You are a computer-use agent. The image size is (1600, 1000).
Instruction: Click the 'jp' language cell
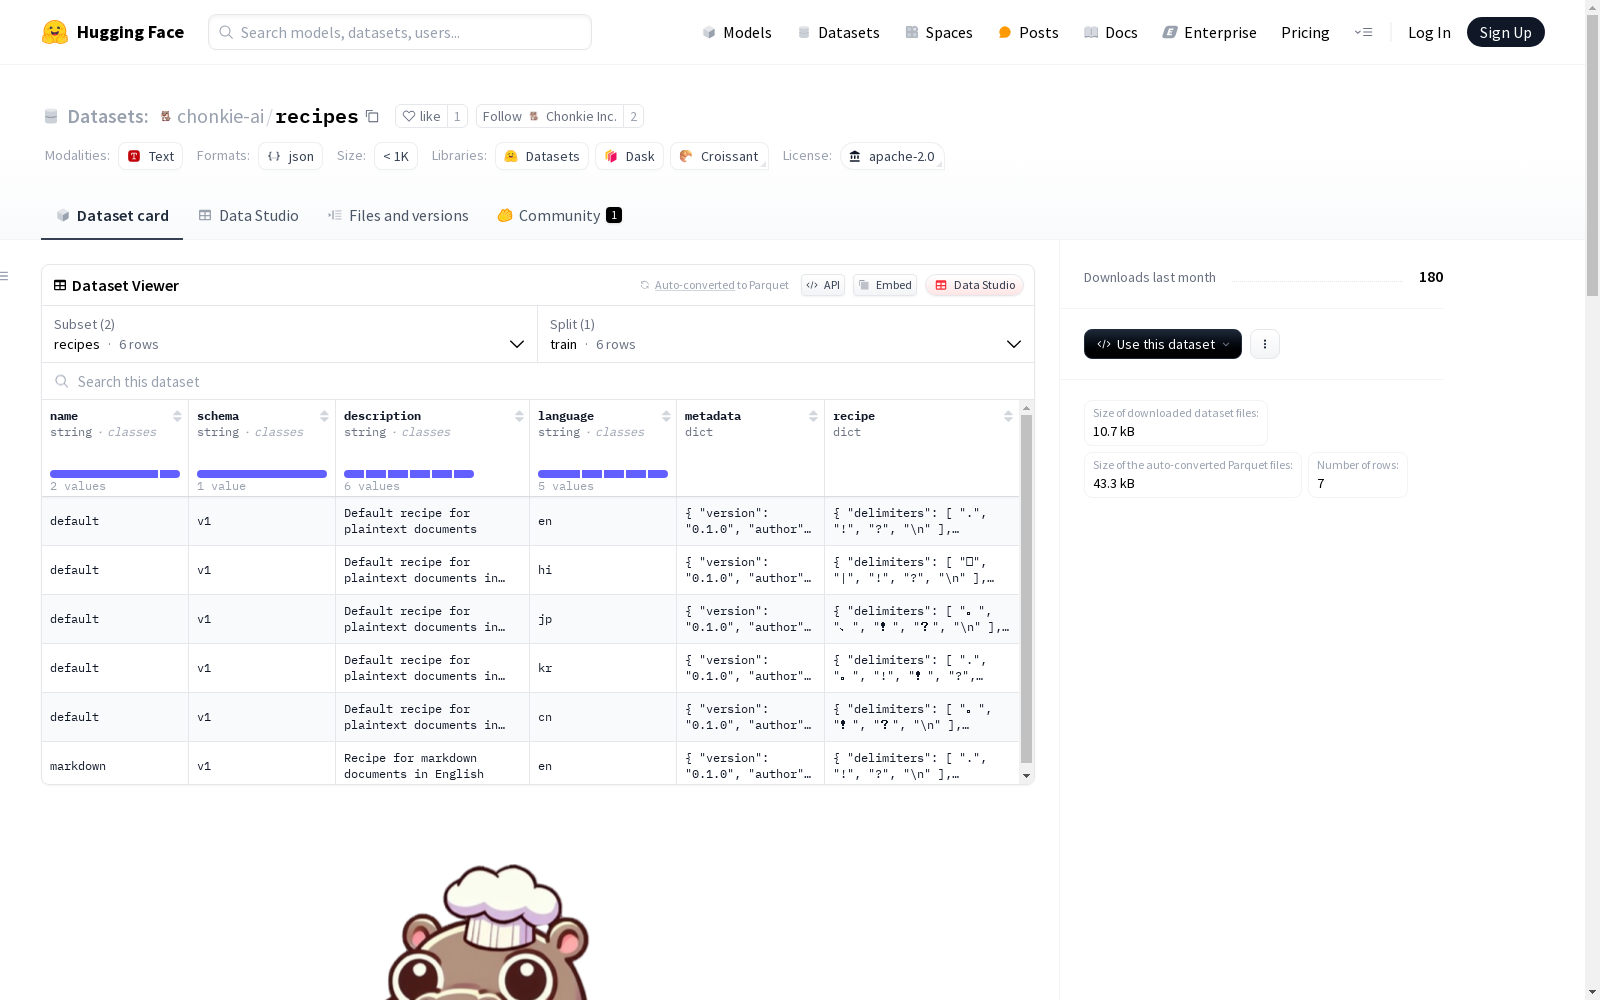(x=603, y=619)
